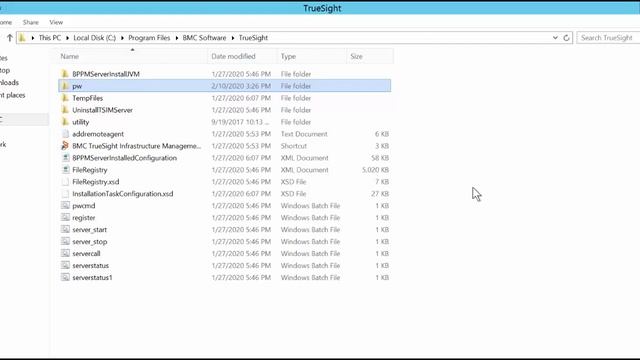Sort files by Date modified column
Viewport: 640px width, 360px height.
[233, 56]
